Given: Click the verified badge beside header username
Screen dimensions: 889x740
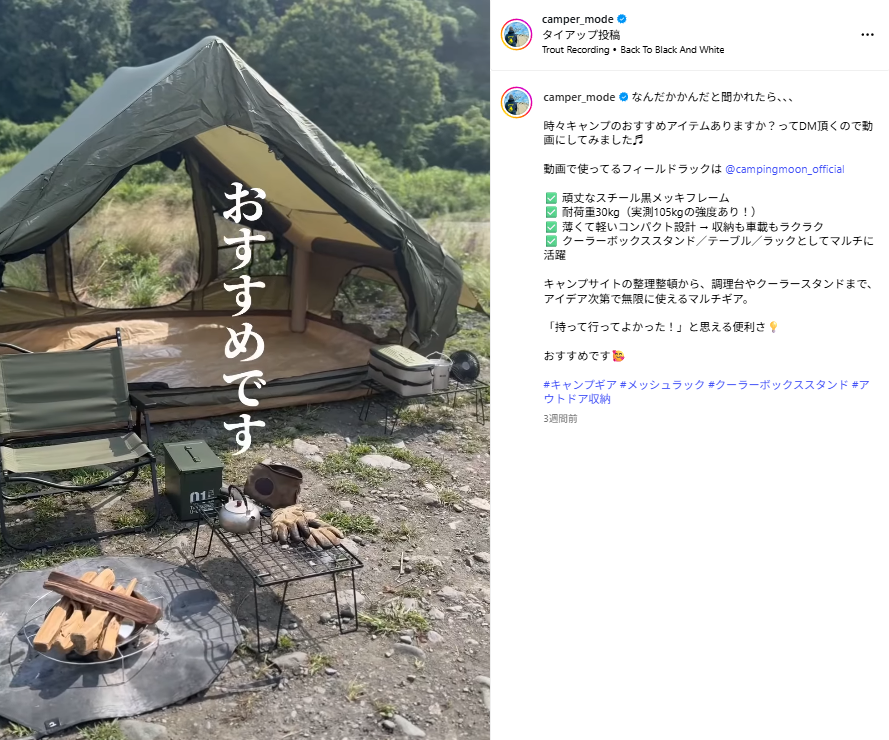Looking at the screenshot, I should (621, 19).
